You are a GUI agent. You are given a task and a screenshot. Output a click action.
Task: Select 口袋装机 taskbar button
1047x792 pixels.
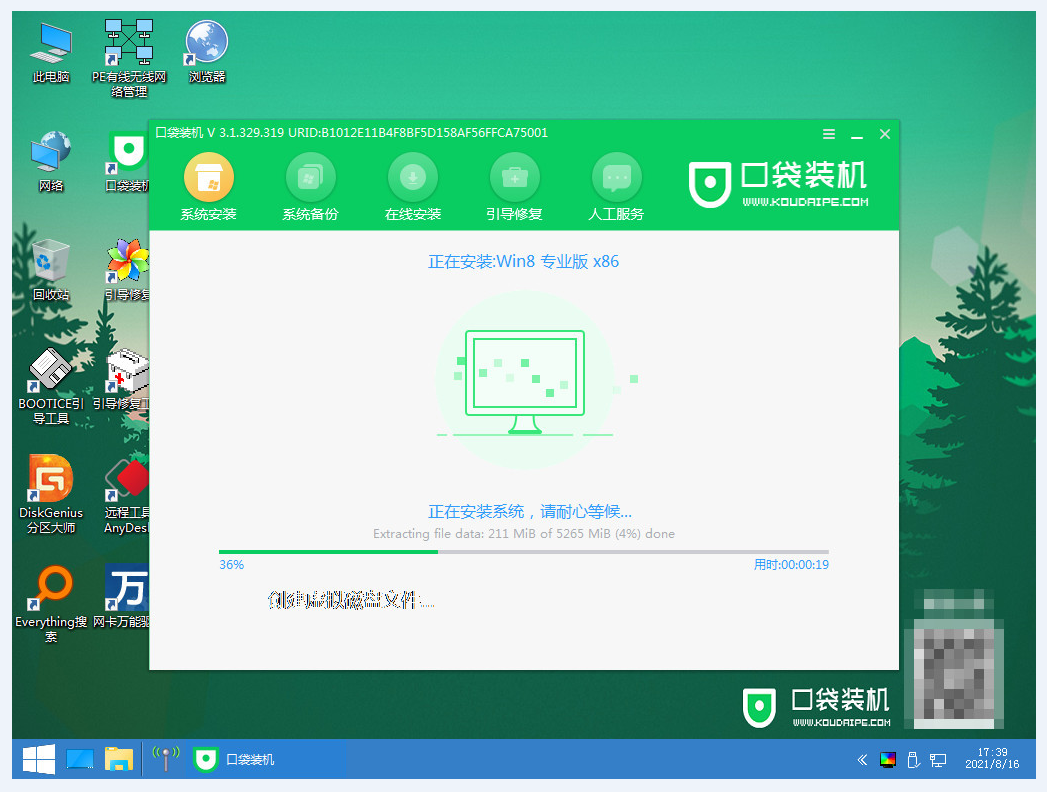[x=234, y=759]
